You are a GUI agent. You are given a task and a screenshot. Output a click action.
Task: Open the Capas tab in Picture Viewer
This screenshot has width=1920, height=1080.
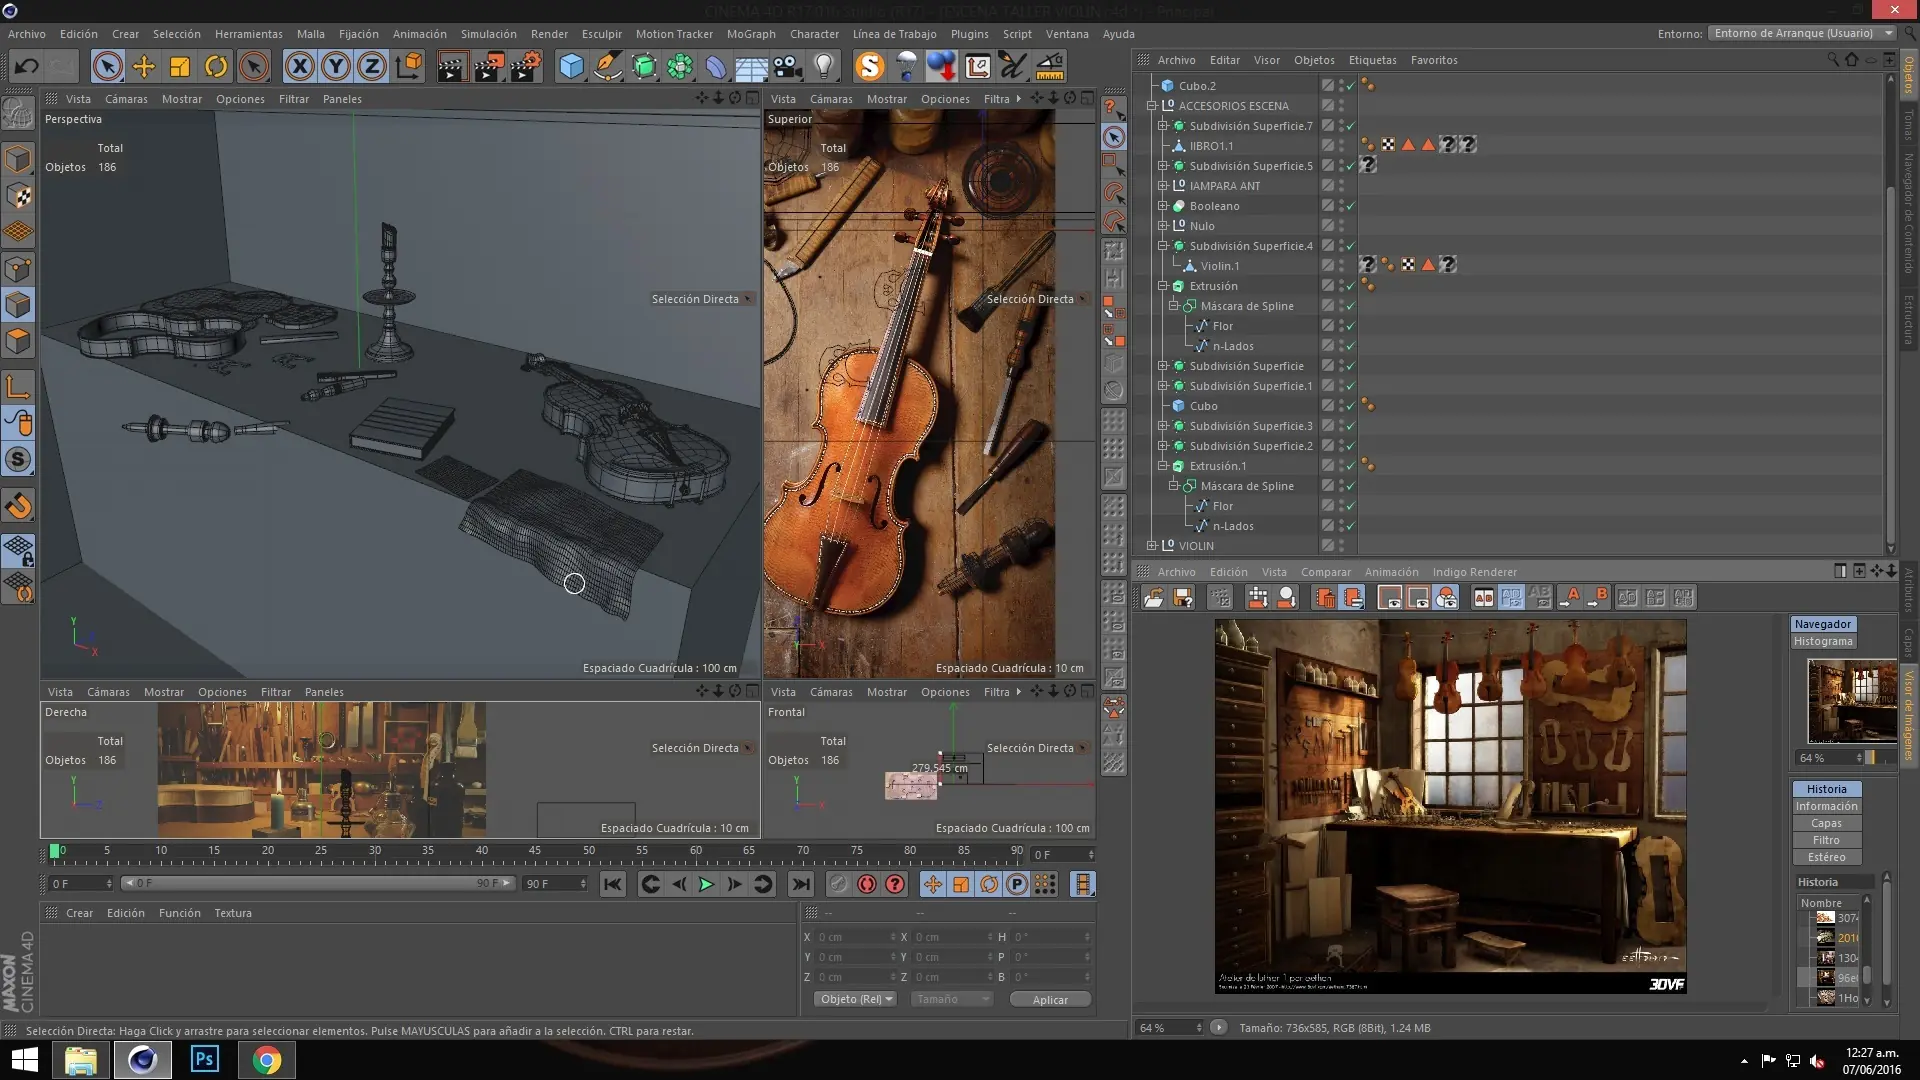pyautogui.click(x=1826, y=823)
